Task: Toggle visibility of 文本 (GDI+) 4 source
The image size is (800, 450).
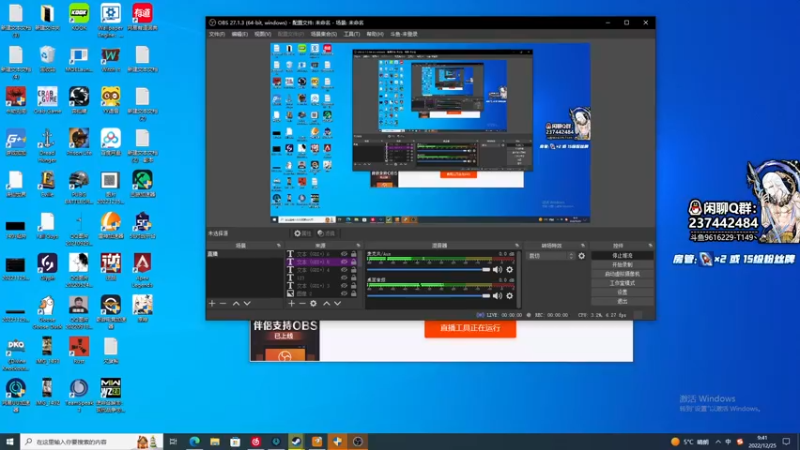Action: click(344, 270)
